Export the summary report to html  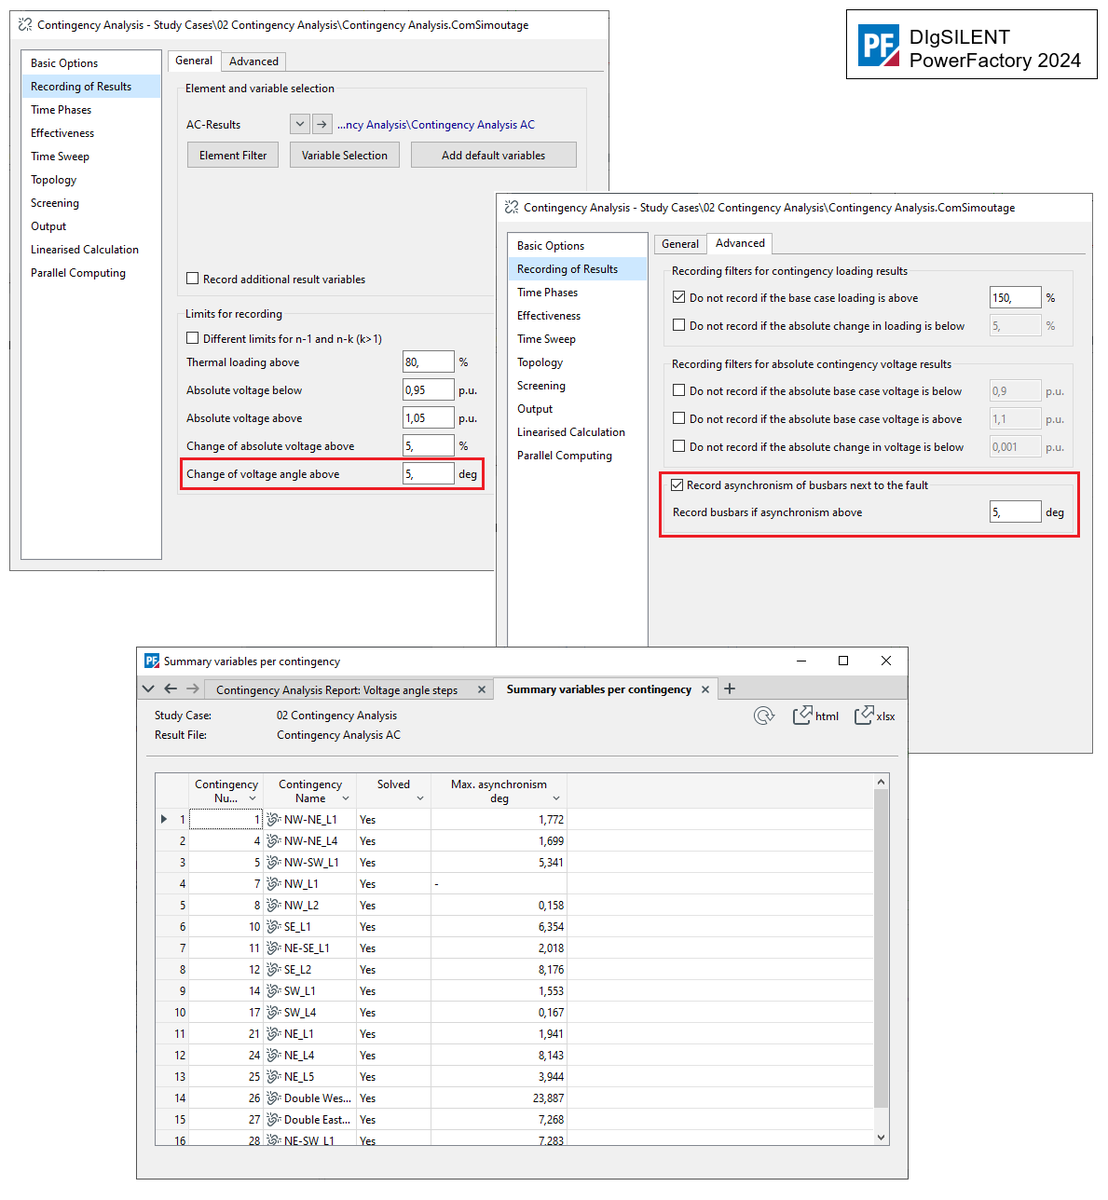(x=815, y=716)
